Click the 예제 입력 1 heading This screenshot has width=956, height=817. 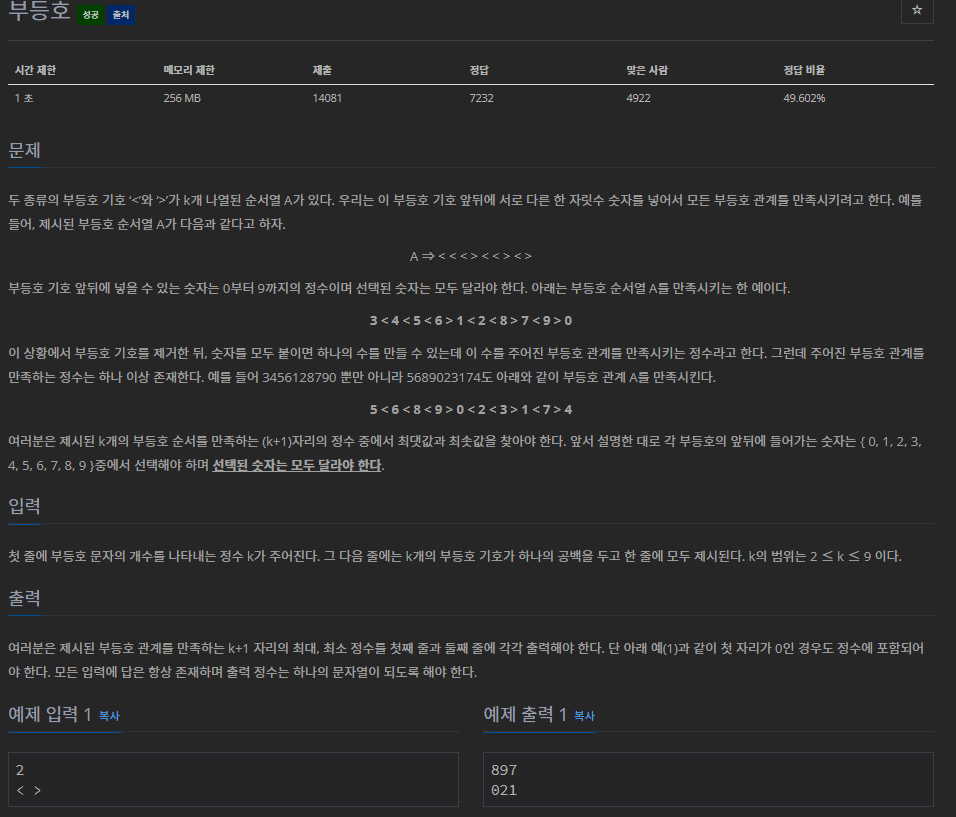coord(49,714)
